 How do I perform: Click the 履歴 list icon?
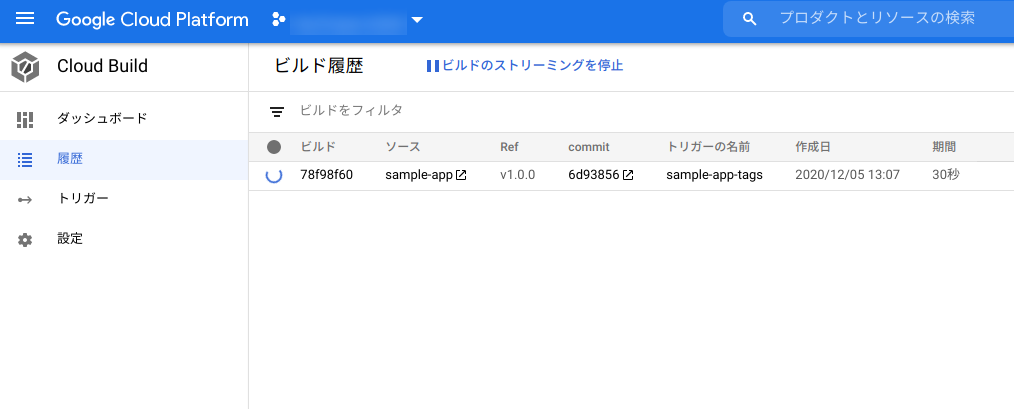point(25,160)
